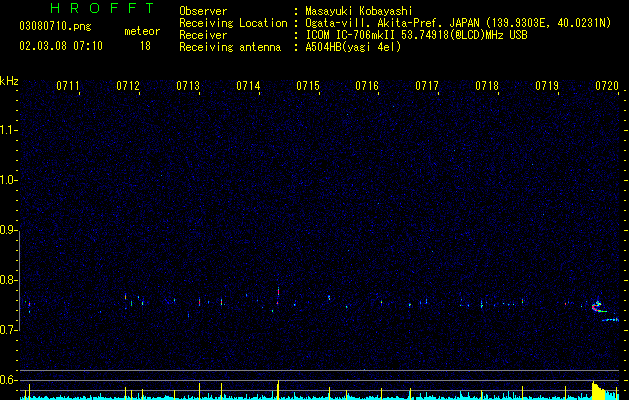This screenshot has width=629, height=400.
Task: Click the 0.7 frequency axis label
Action: [9, 330]
